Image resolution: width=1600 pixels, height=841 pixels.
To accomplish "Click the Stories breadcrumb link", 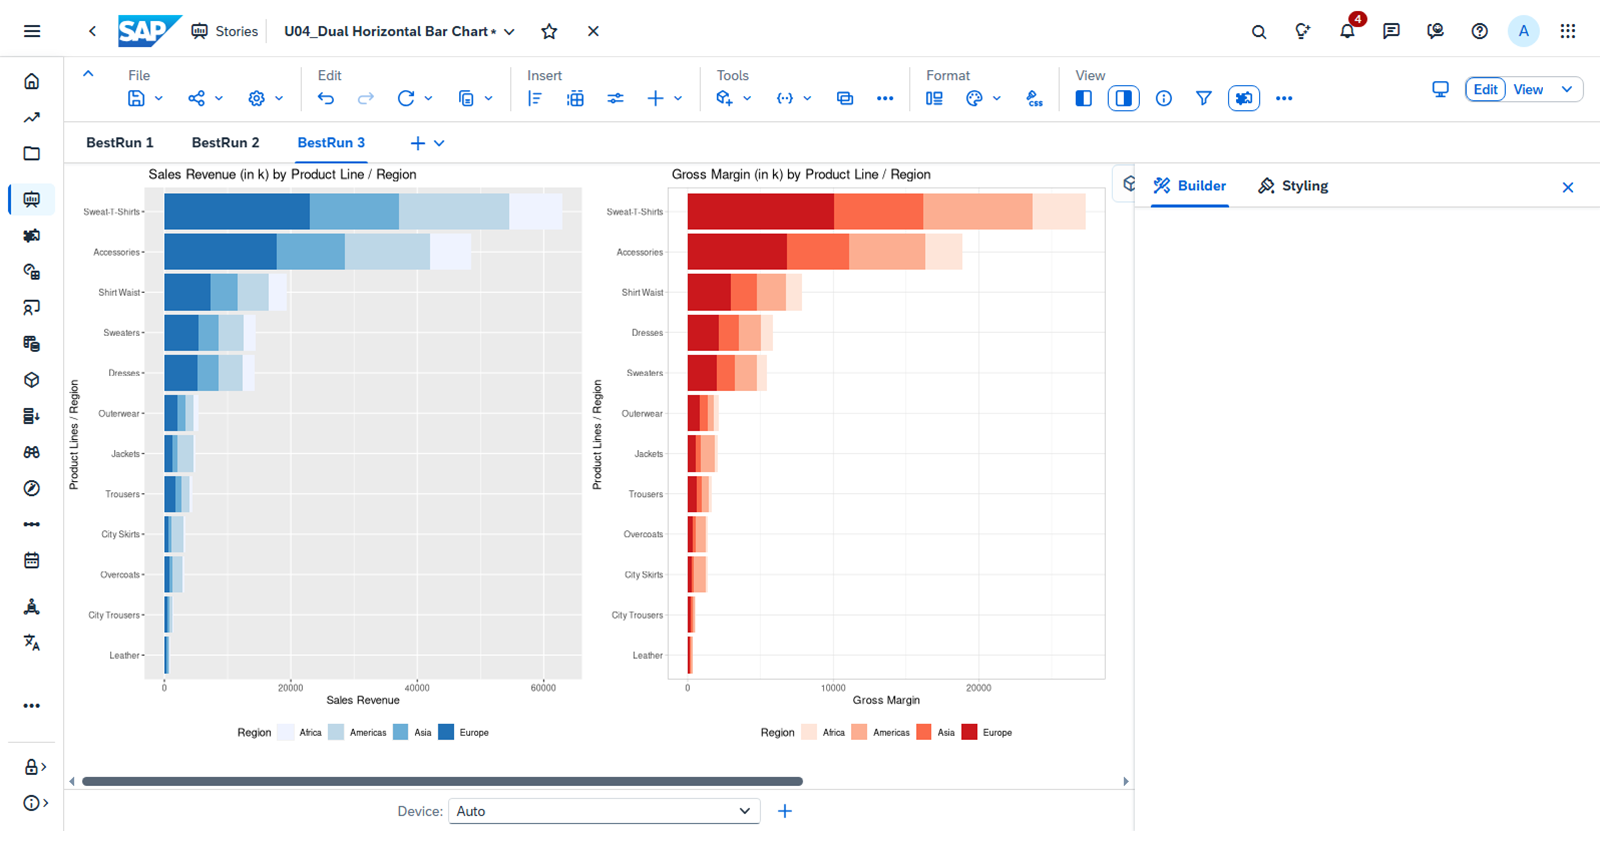I will point(237,31).
